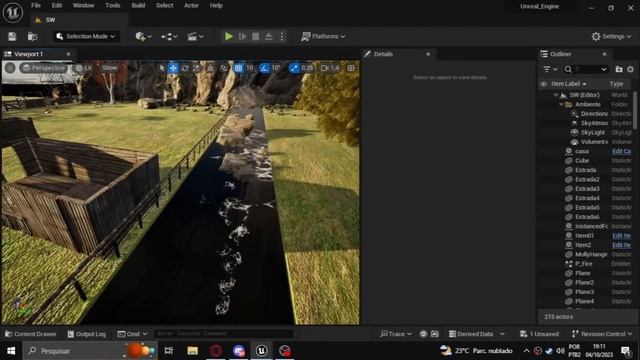This screenshot has height=360, width=640.
Task: Change the rotation snap value 10°
Action: (x=276, y=68)
